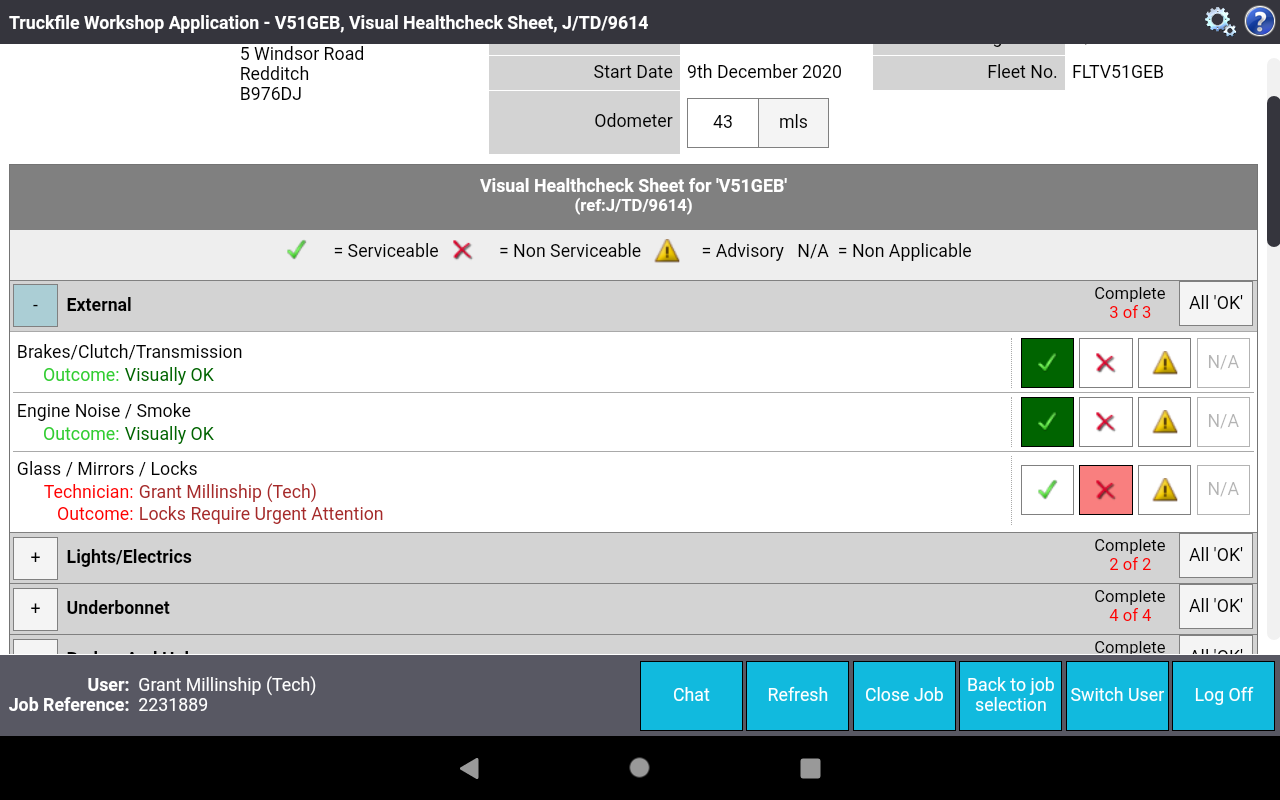
Task: Tap the Android back navigation icon
Action: coord(468,768)
